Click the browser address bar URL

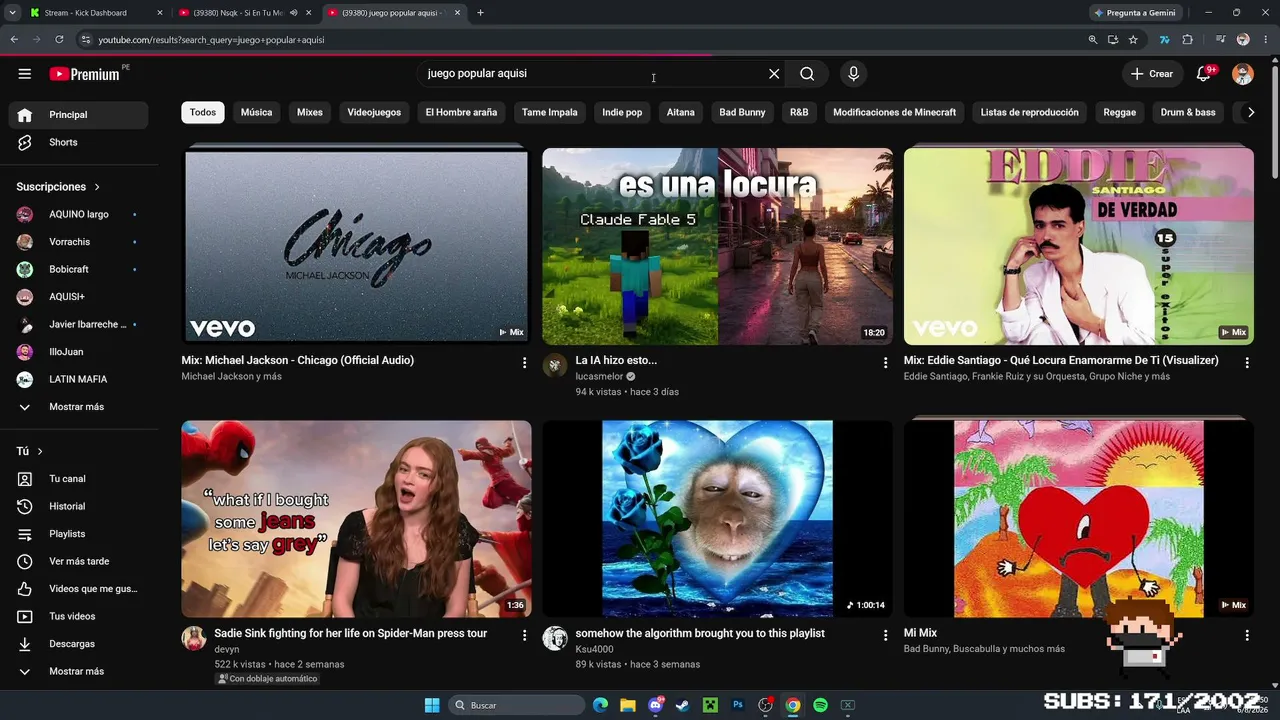[x=211, y=40]
